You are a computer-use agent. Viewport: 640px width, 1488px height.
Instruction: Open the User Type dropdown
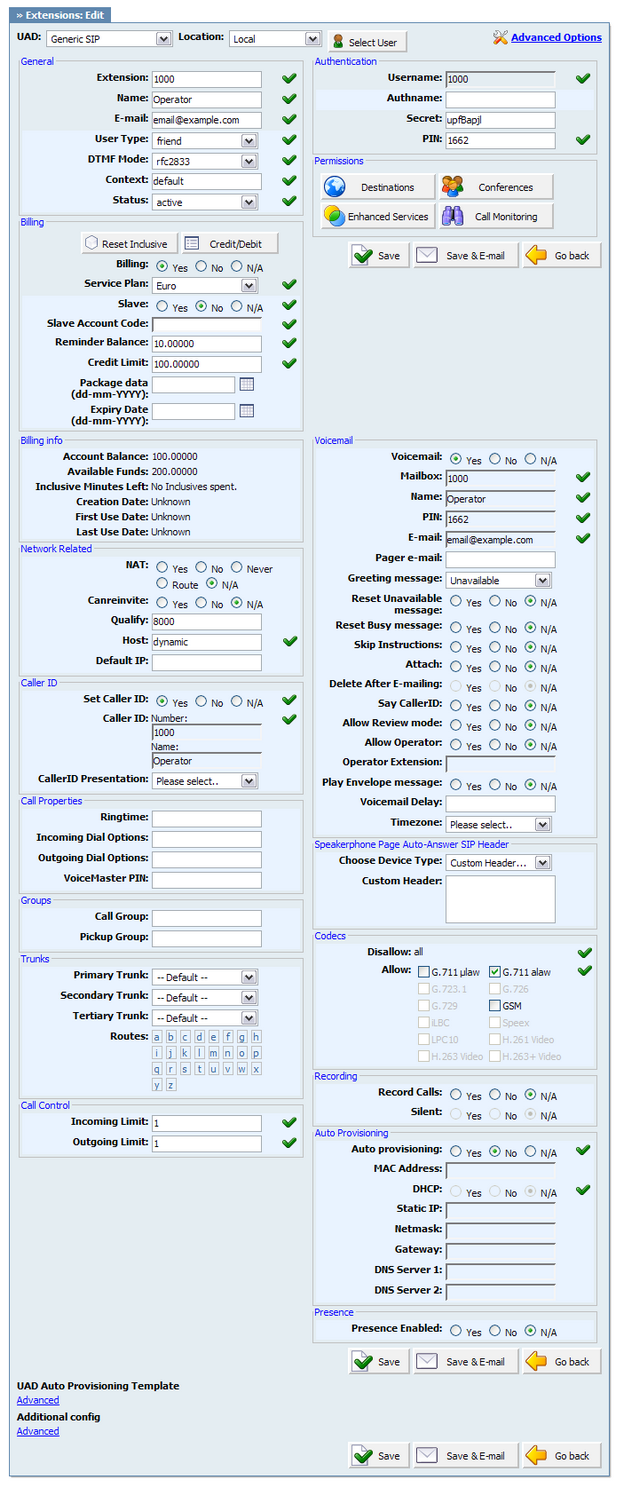coord(205,140)
